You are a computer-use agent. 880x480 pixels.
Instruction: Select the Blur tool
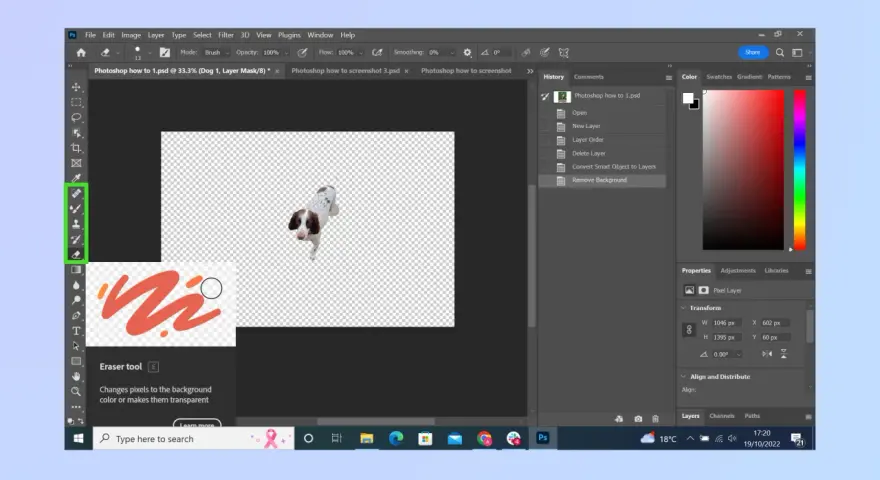[76, 285]
